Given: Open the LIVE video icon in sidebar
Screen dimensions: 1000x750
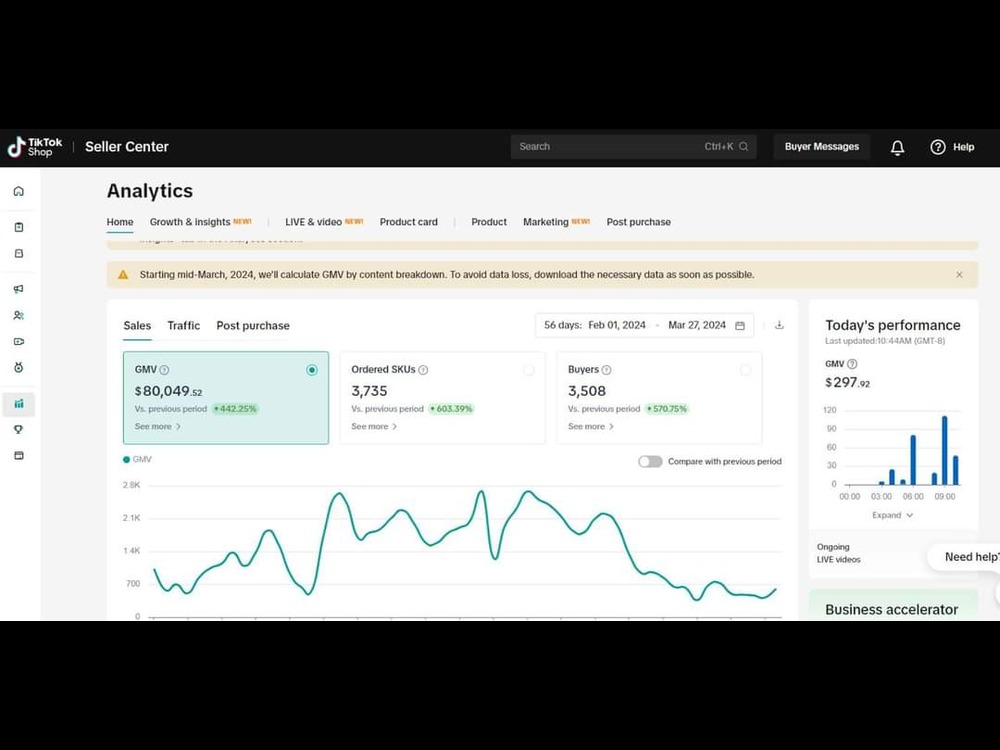Looking at the screenshot, I should pos(18,341).
